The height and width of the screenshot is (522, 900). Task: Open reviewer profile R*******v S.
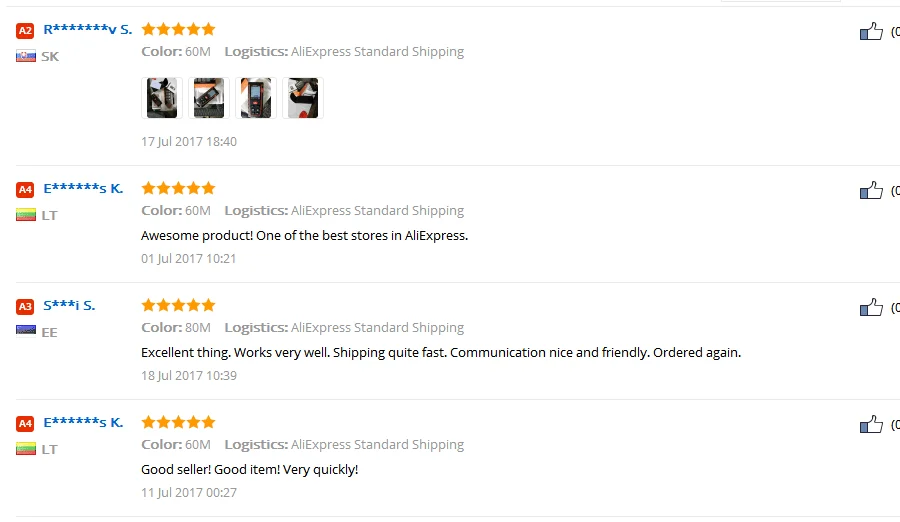tap(88, 29)
